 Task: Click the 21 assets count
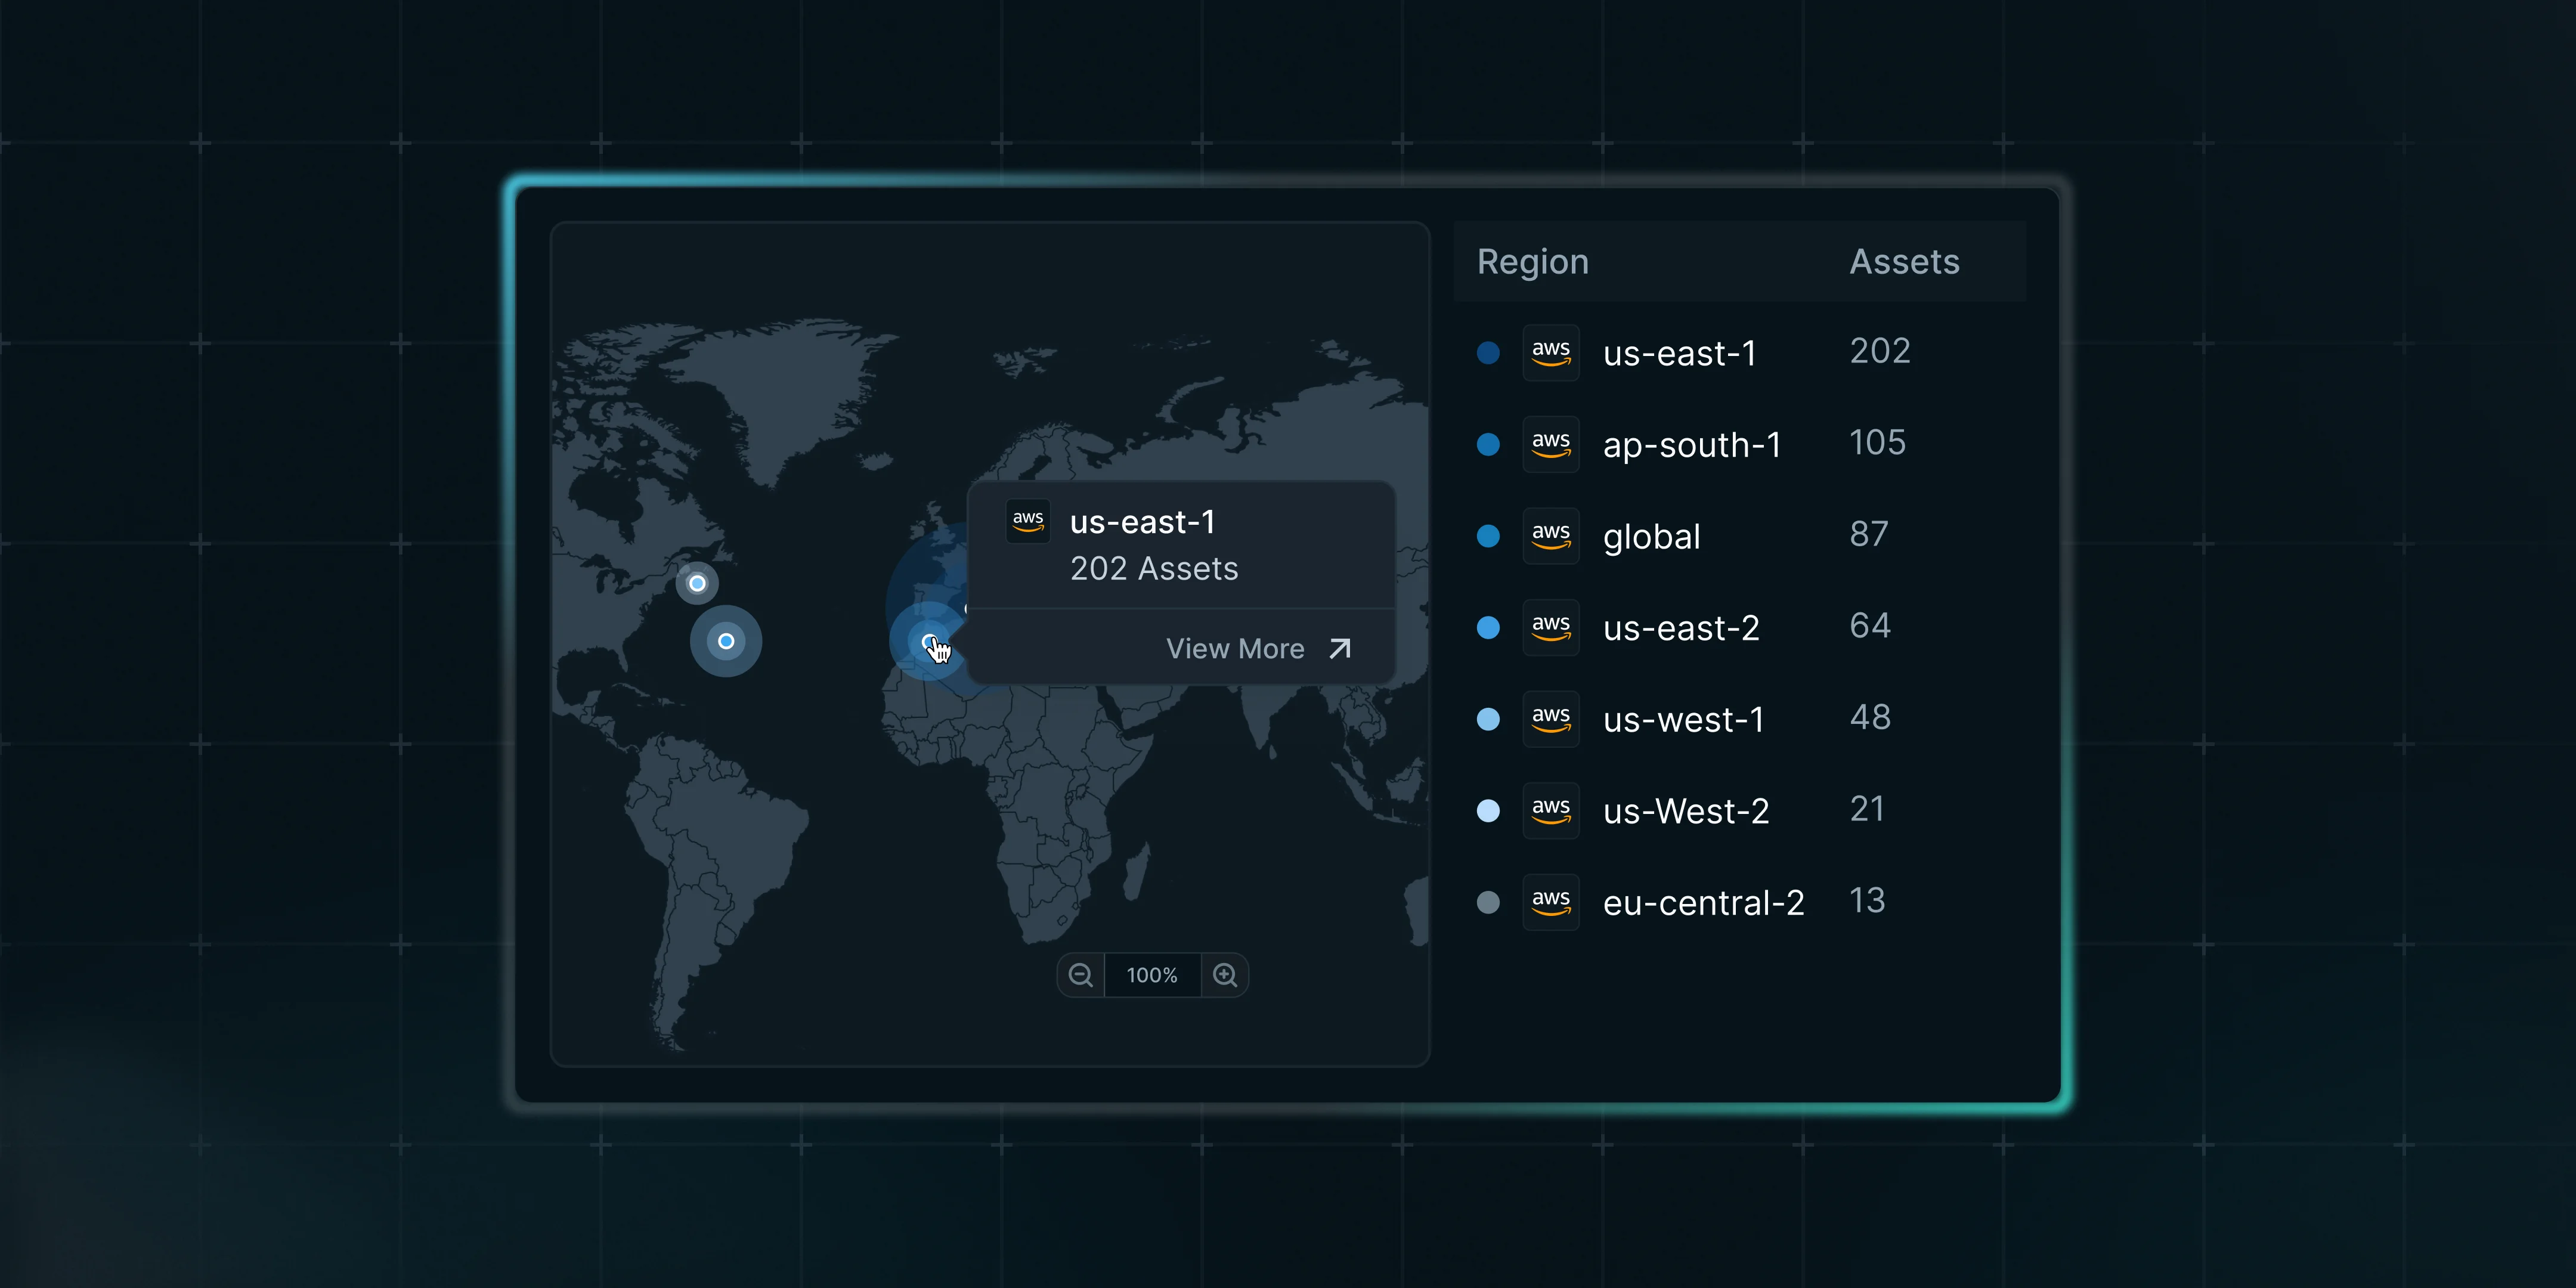coord(1867,809)
